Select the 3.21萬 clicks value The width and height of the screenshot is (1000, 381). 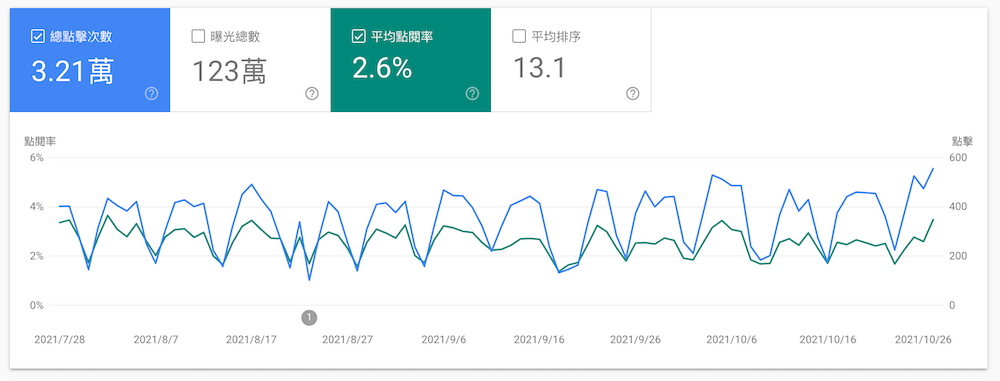tap(72, 71)
